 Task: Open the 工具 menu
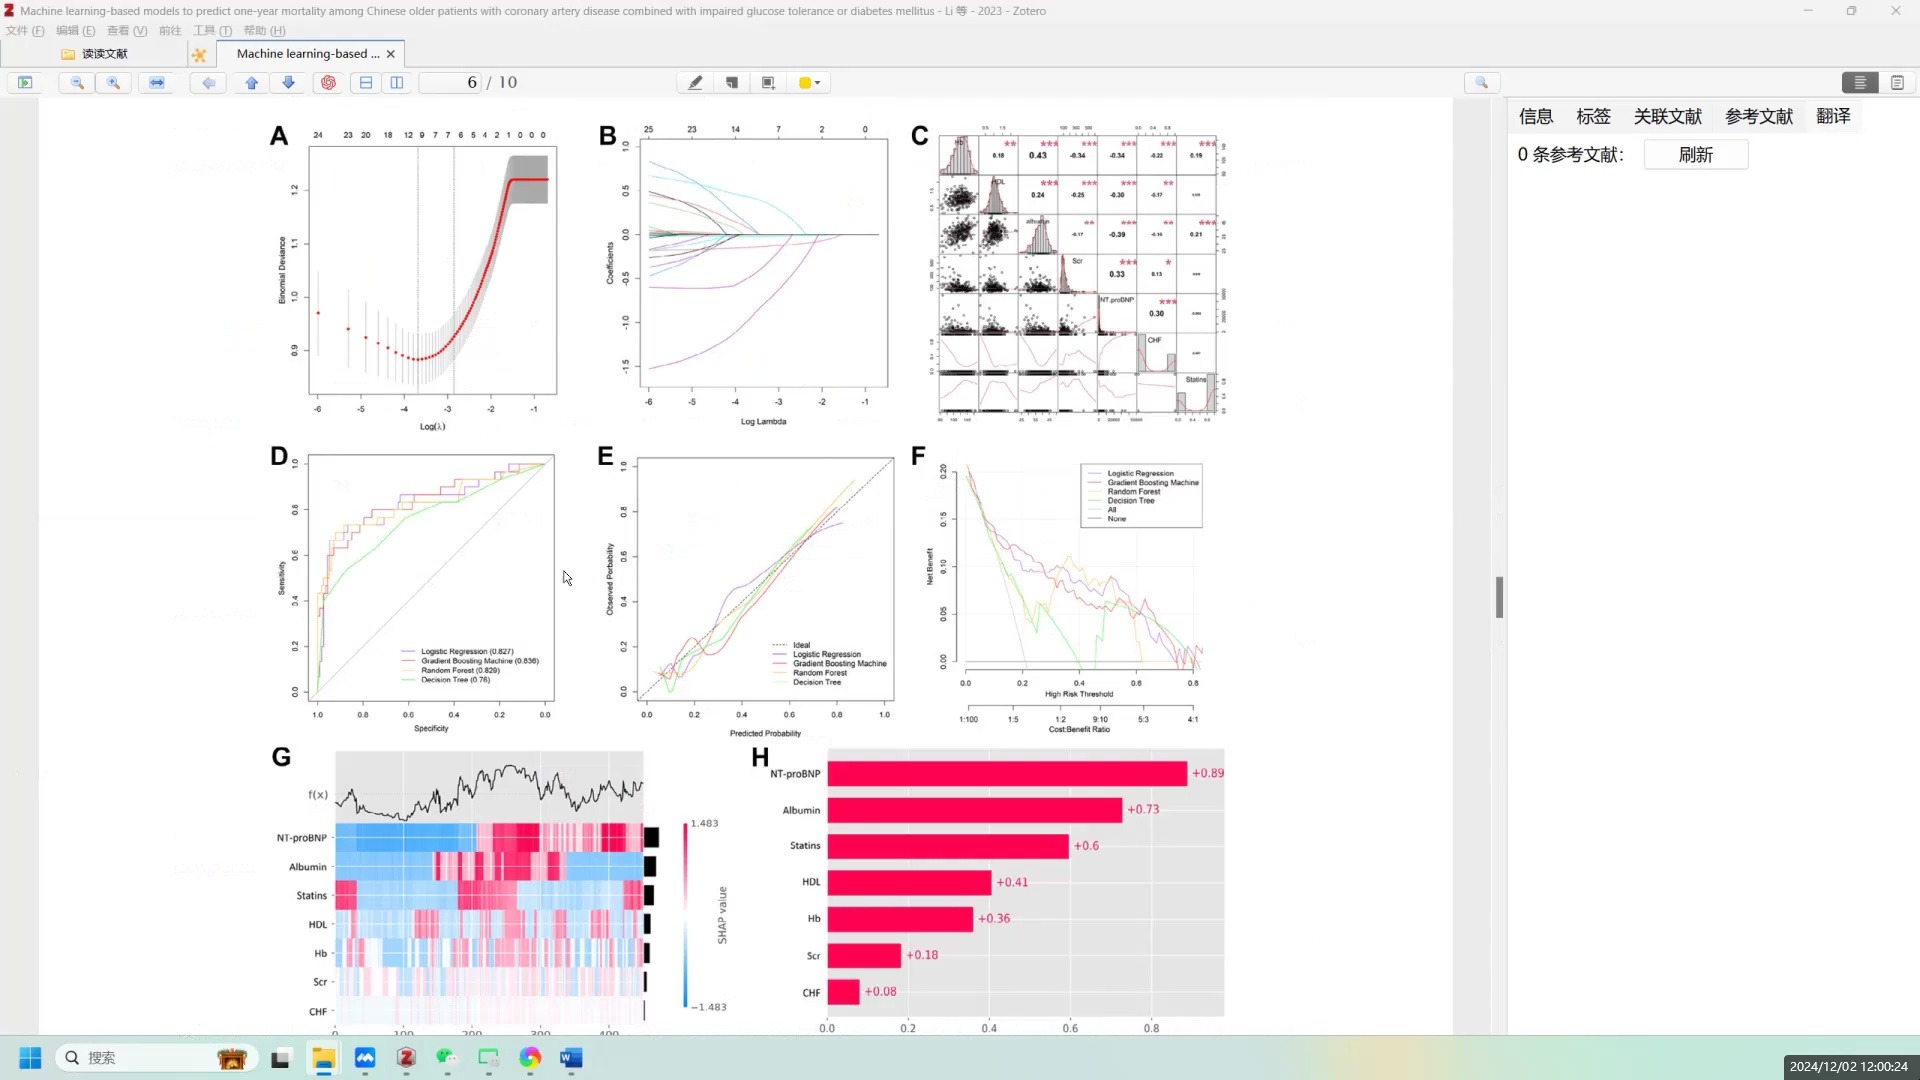pyautogui.click(x=212, y=31)
